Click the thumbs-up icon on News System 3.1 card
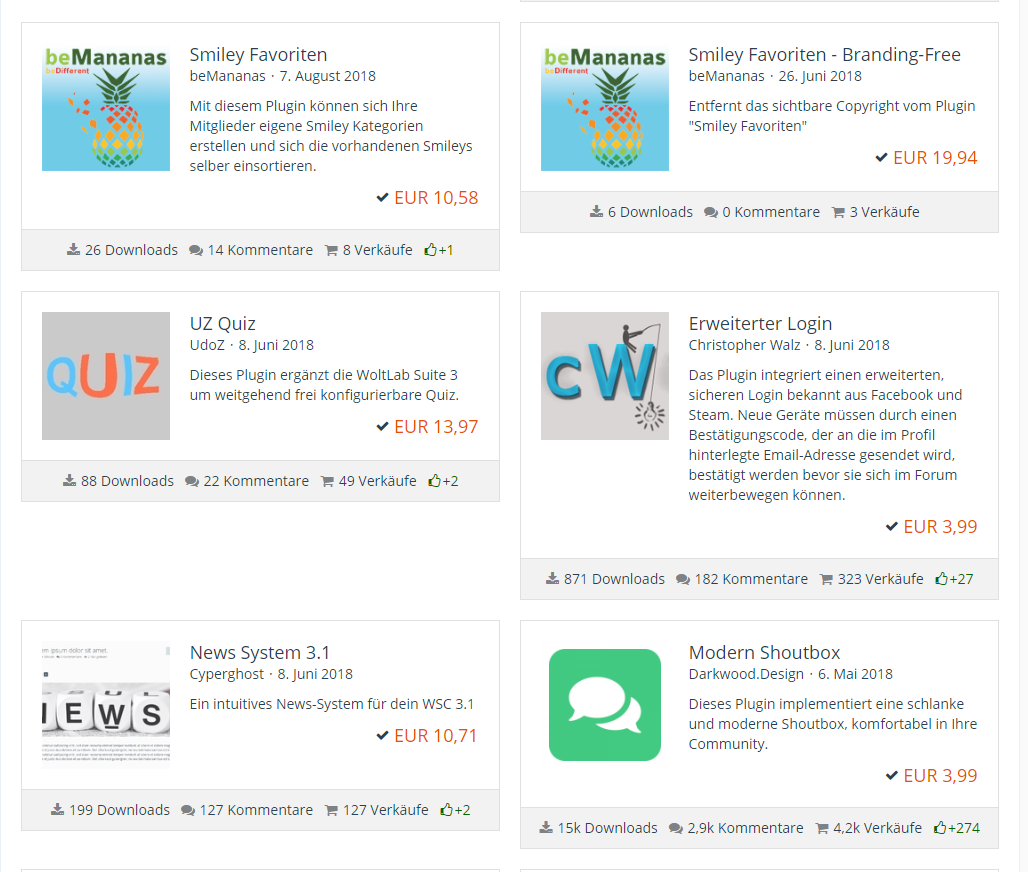This screenshot has height=872, width=1028. pyautogui.click(x=446, y=810)
